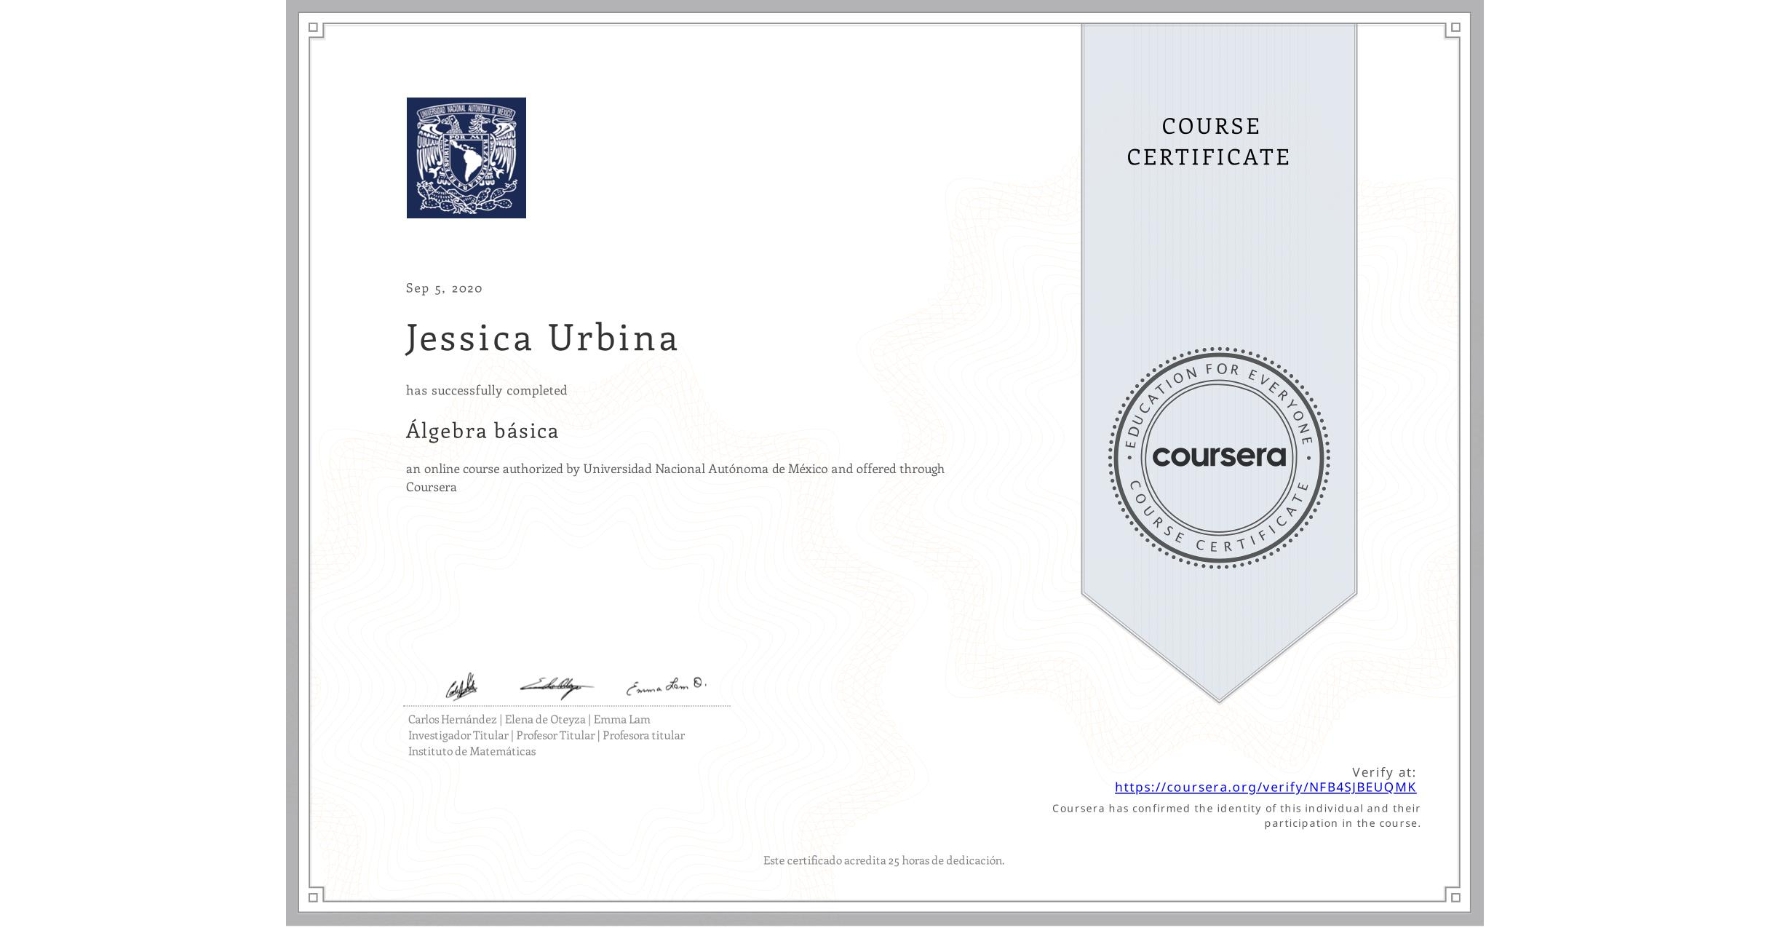This screenshot has height=928, width=1772.
Task: Click Carlos Hernández's signature
Action: [461, 687]
